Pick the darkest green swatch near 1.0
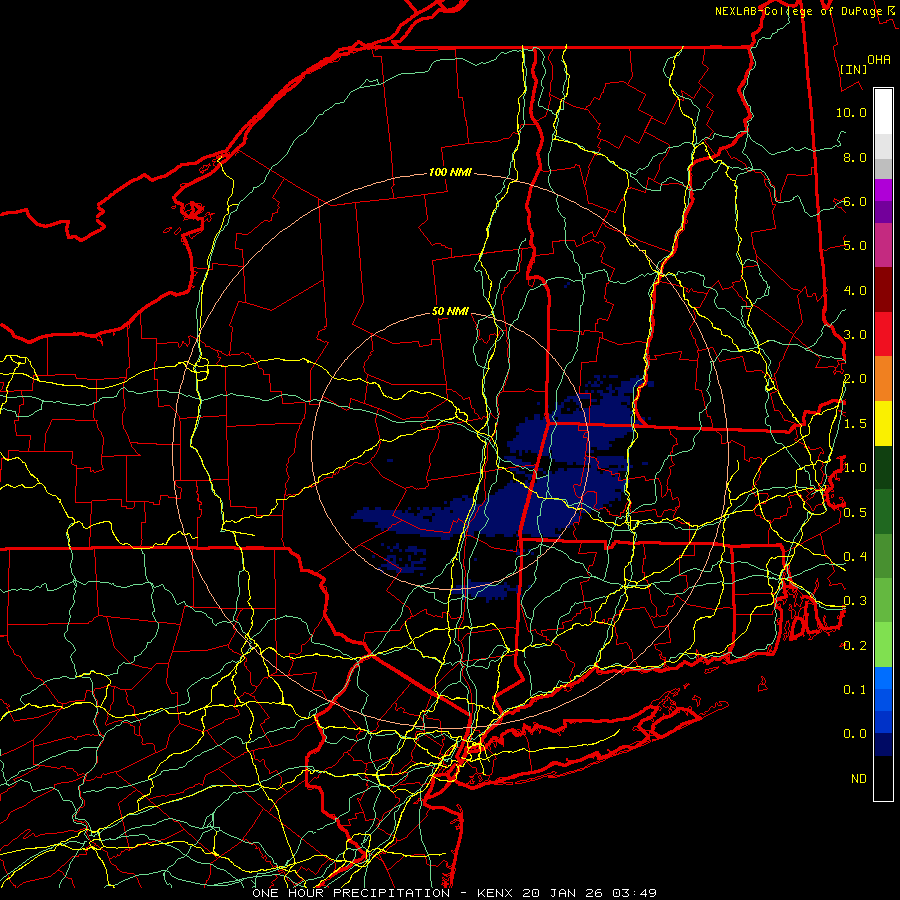This screenshot has width=900, height=900. pyautogui.click(x=883, y=467)
